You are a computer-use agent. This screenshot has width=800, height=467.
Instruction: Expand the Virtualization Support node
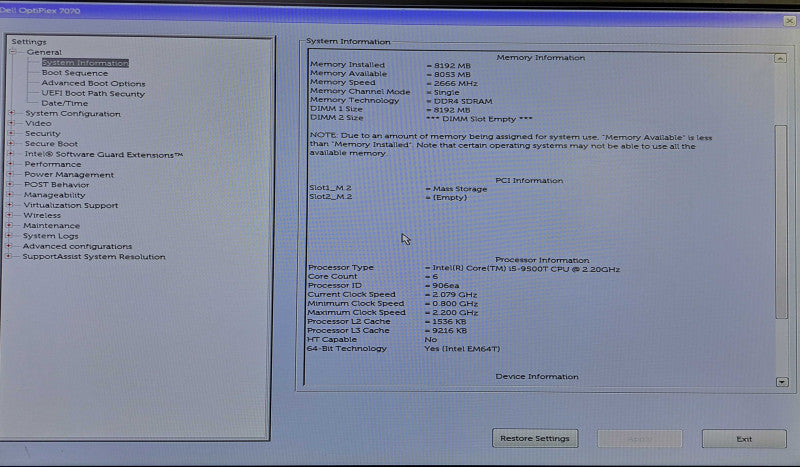pyautogui.click(x=10, y=205)
